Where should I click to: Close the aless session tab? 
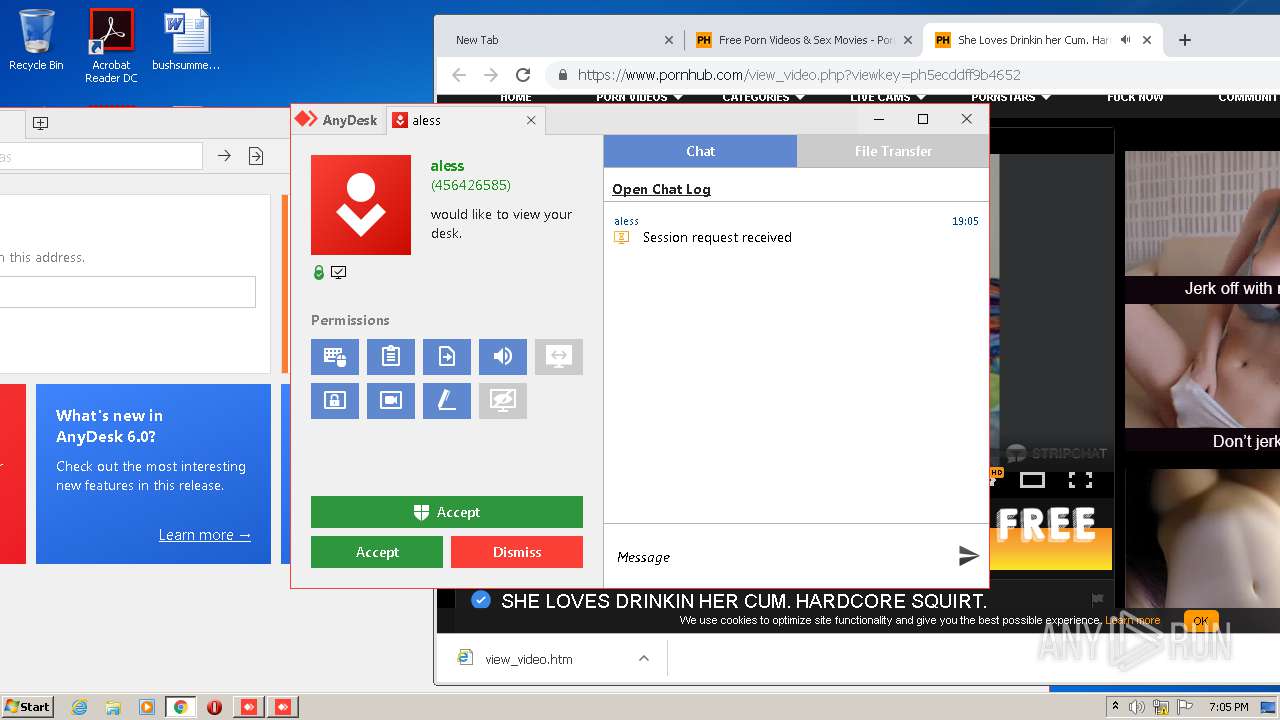[x=531, y=120]
